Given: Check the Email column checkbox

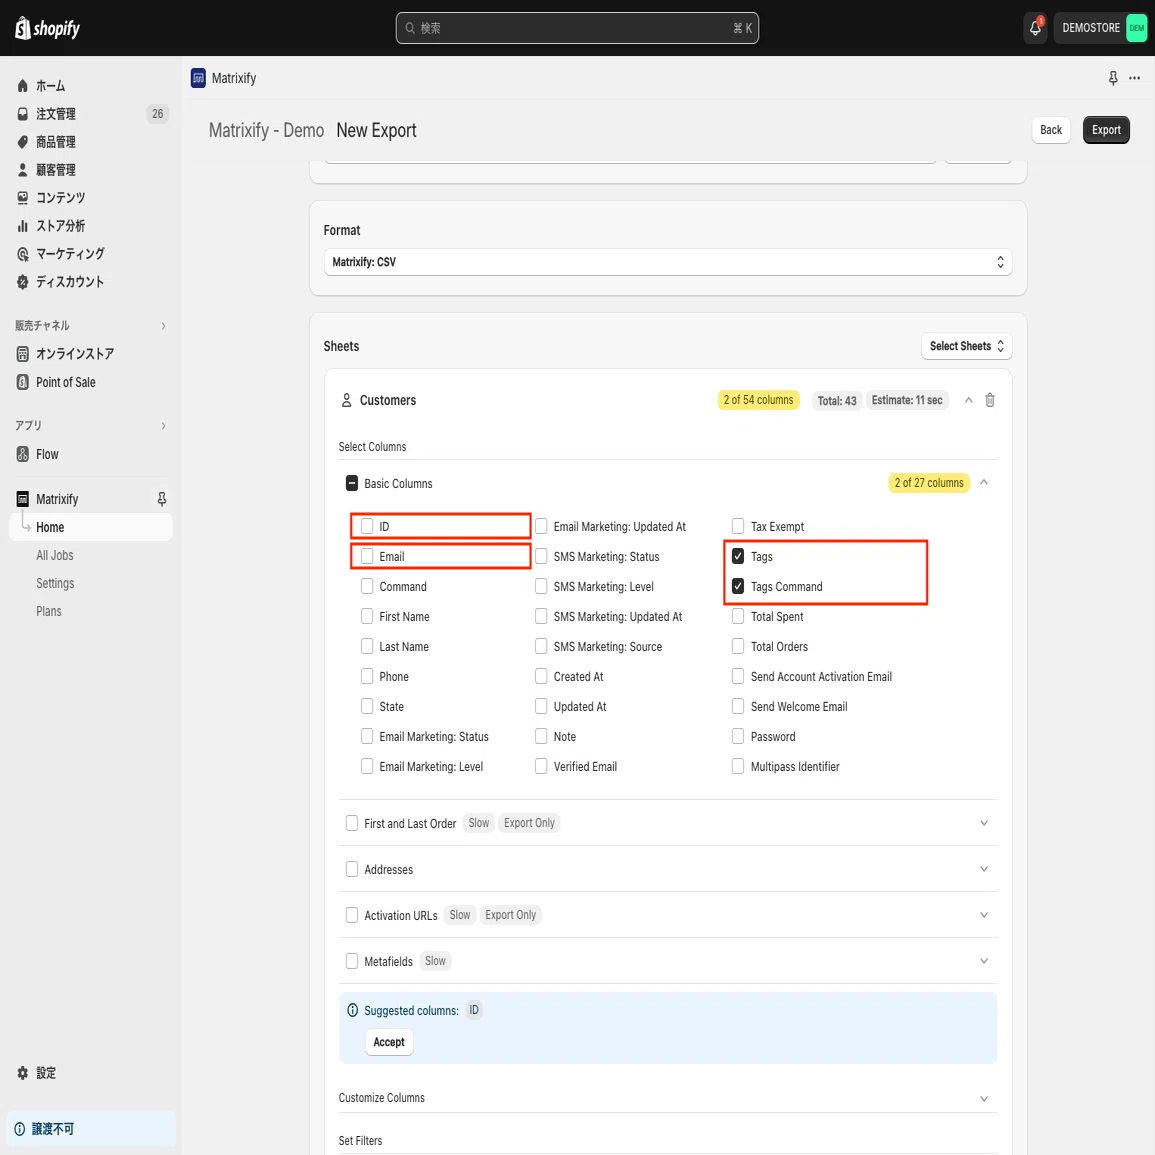Looking at the screenshot, I should coord(367,556).
